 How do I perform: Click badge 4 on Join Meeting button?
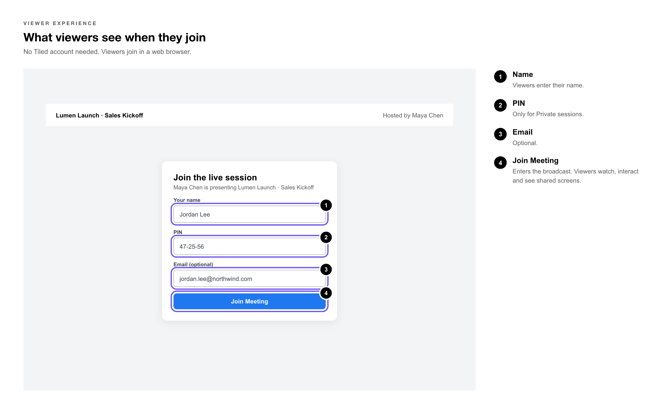pos(326,293)
